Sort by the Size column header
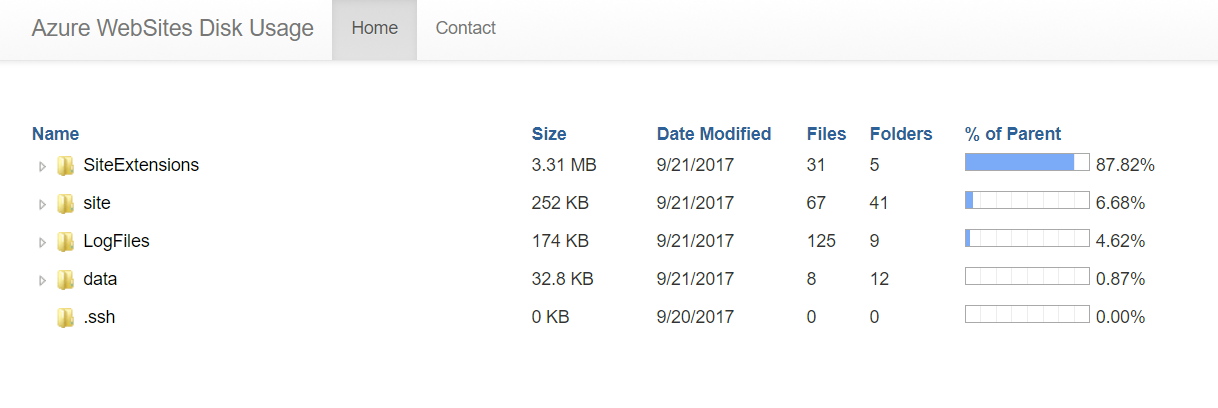This screenshot has width=1218, height=408. [549, 134]
